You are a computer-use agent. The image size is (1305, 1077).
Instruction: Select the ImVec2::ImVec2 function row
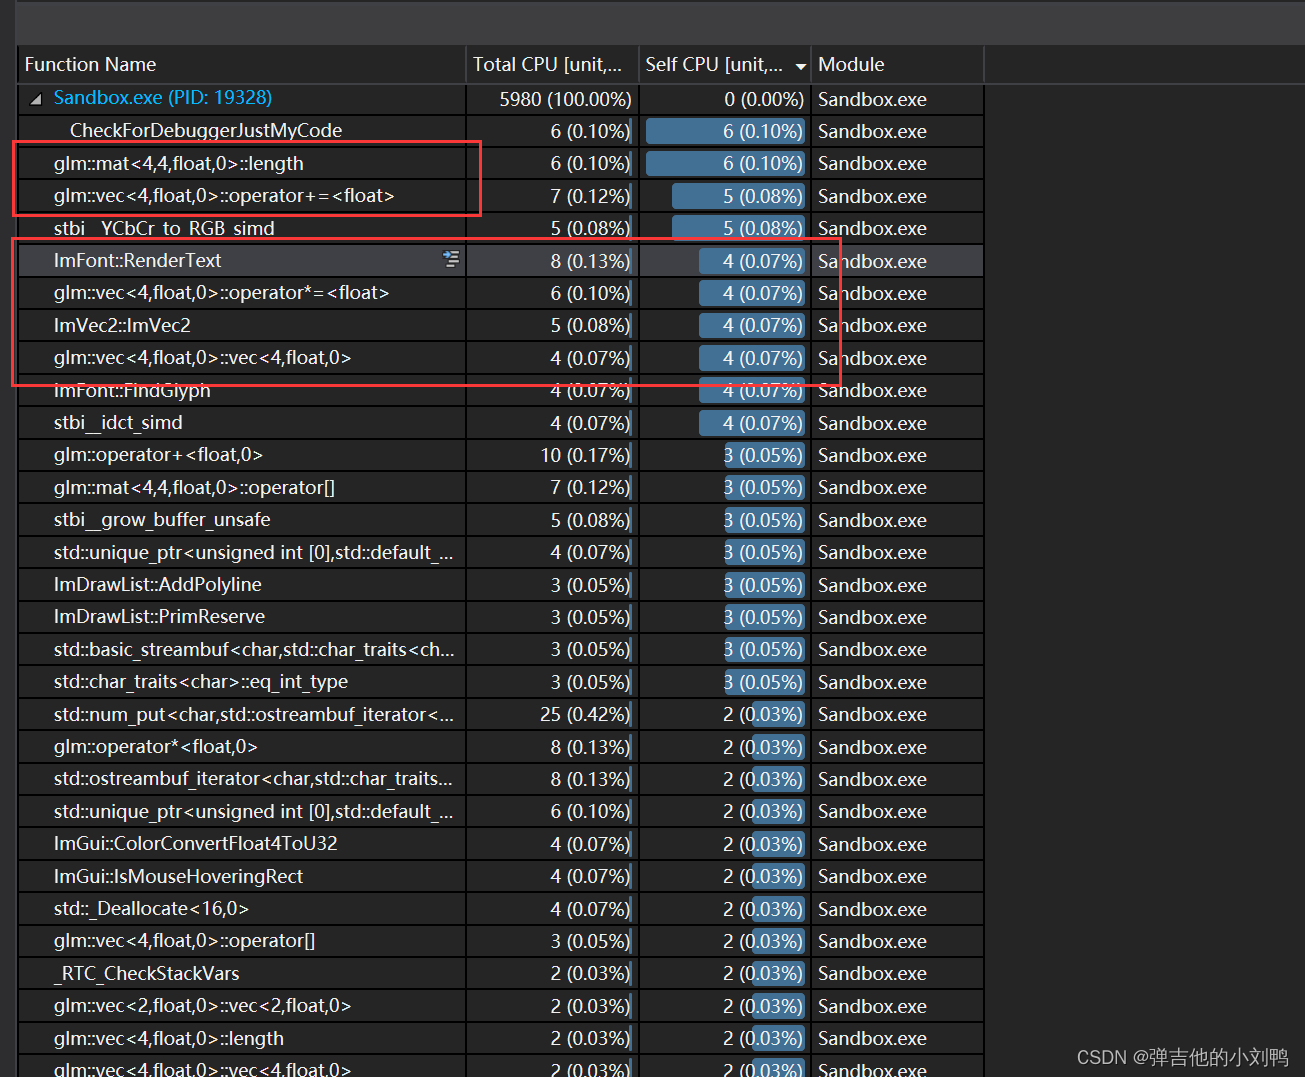(x=500, y=325)
